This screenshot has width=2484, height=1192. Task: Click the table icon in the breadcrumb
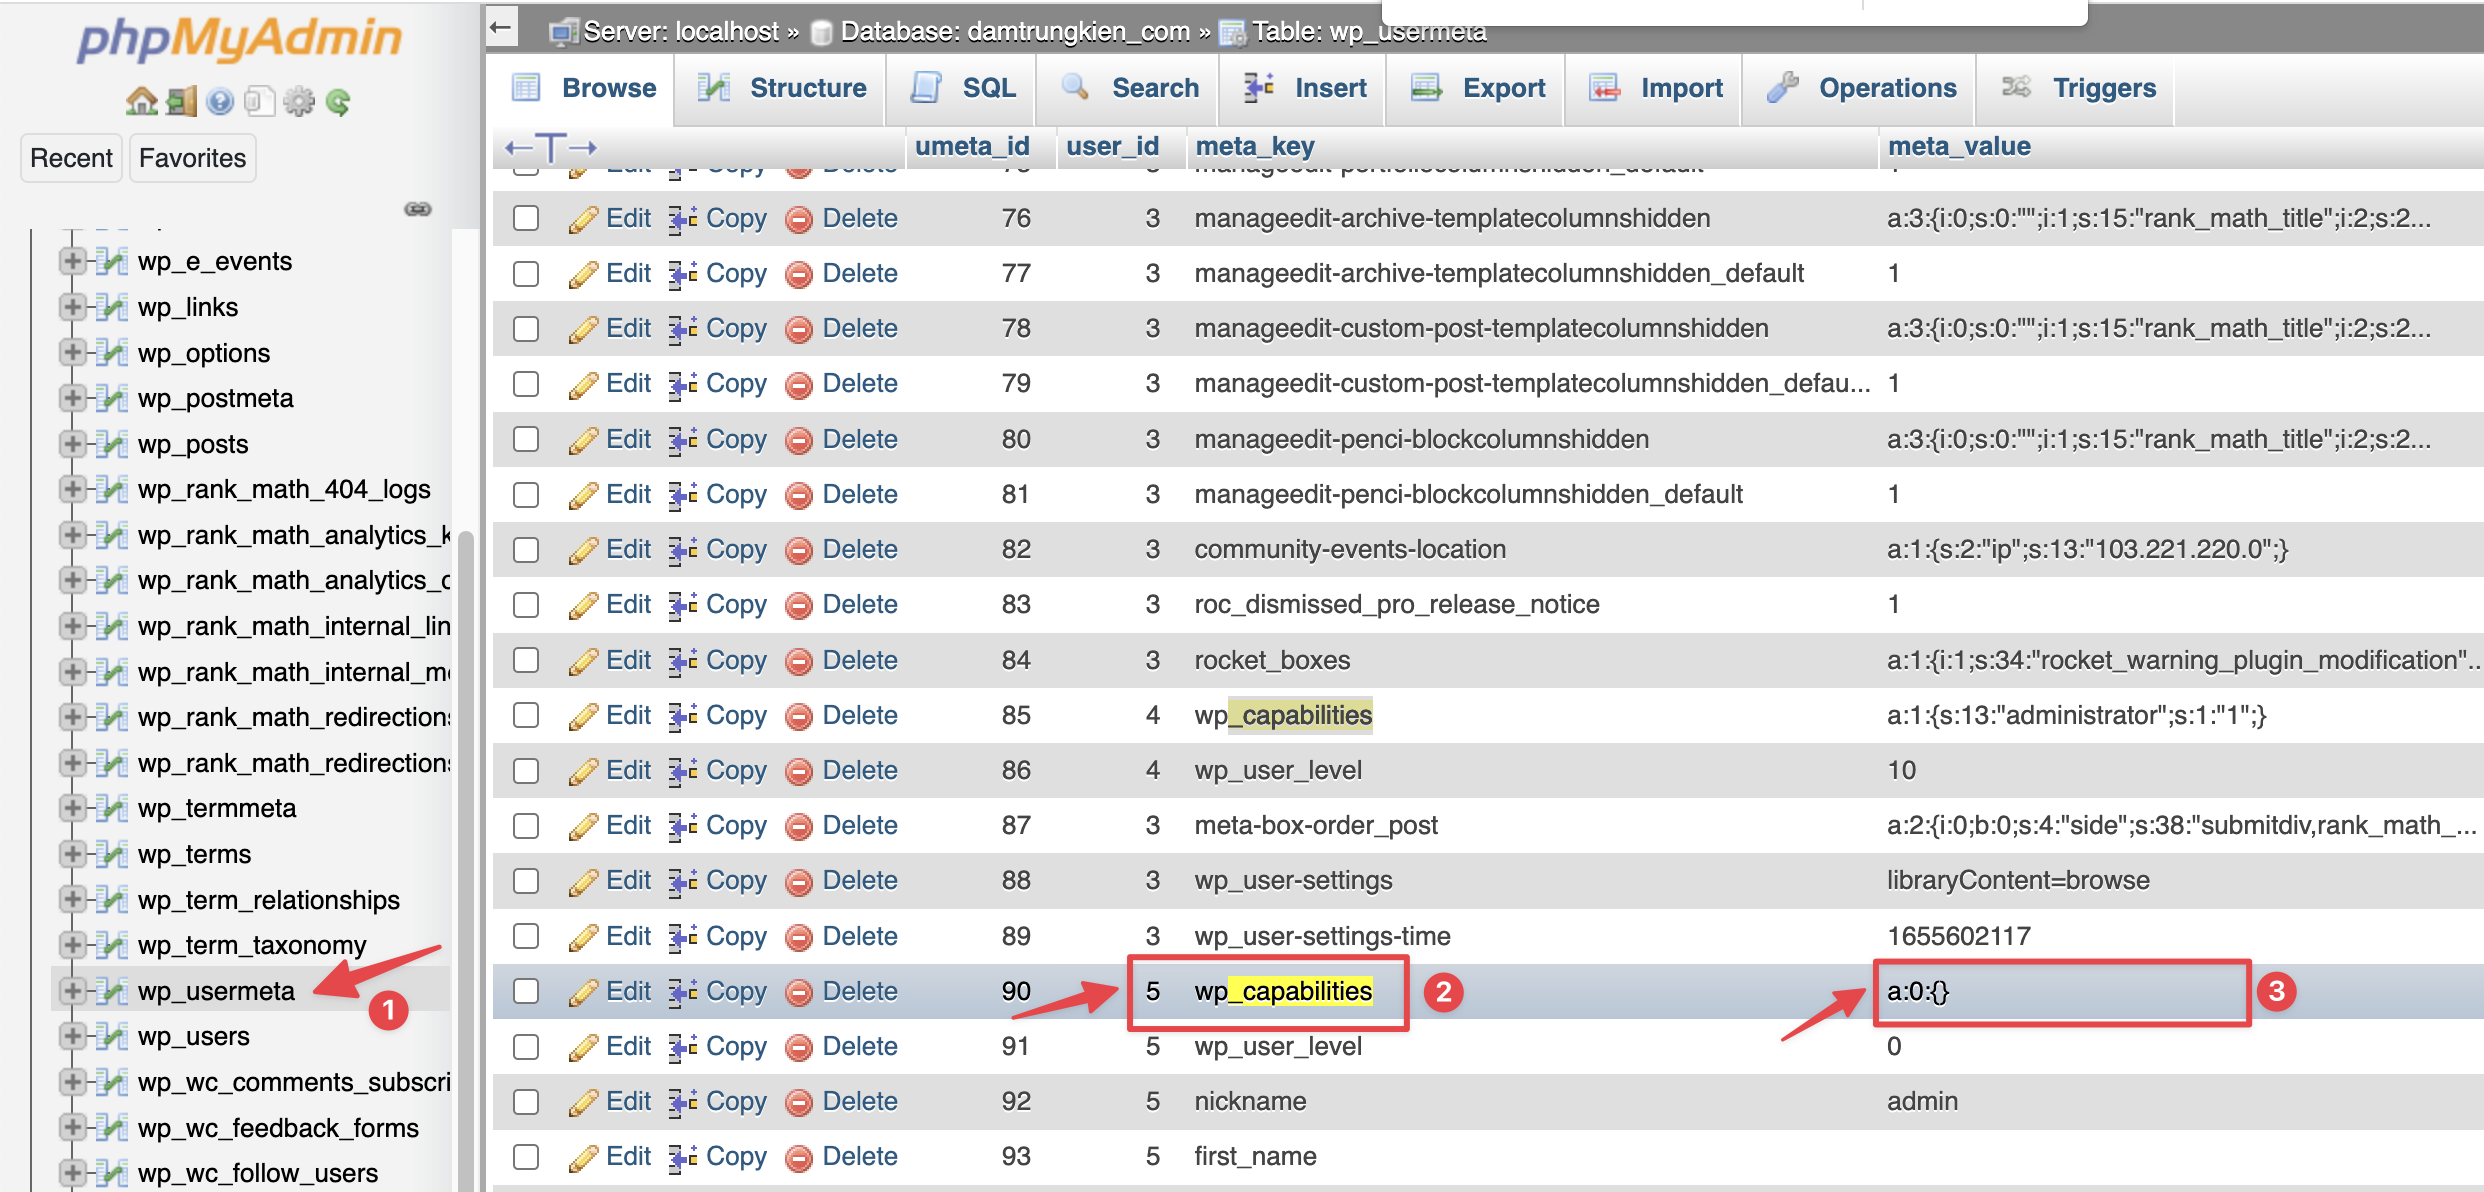click(x=1232, y=33)
